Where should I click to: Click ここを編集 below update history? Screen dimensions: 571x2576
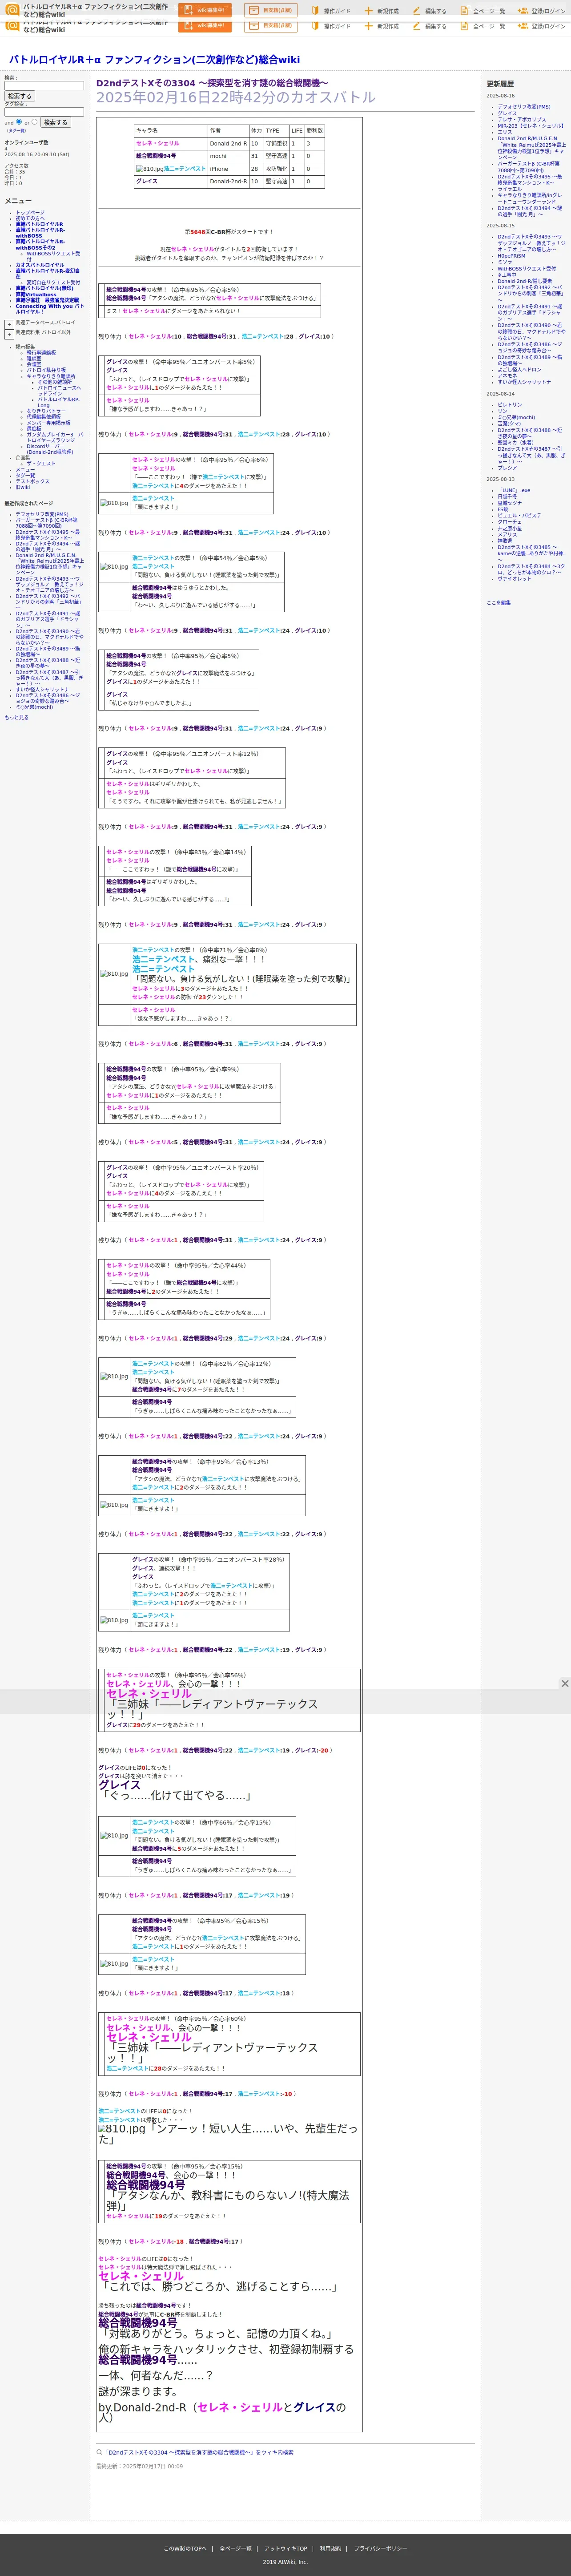pyautogui.click(x=499, y=603)
